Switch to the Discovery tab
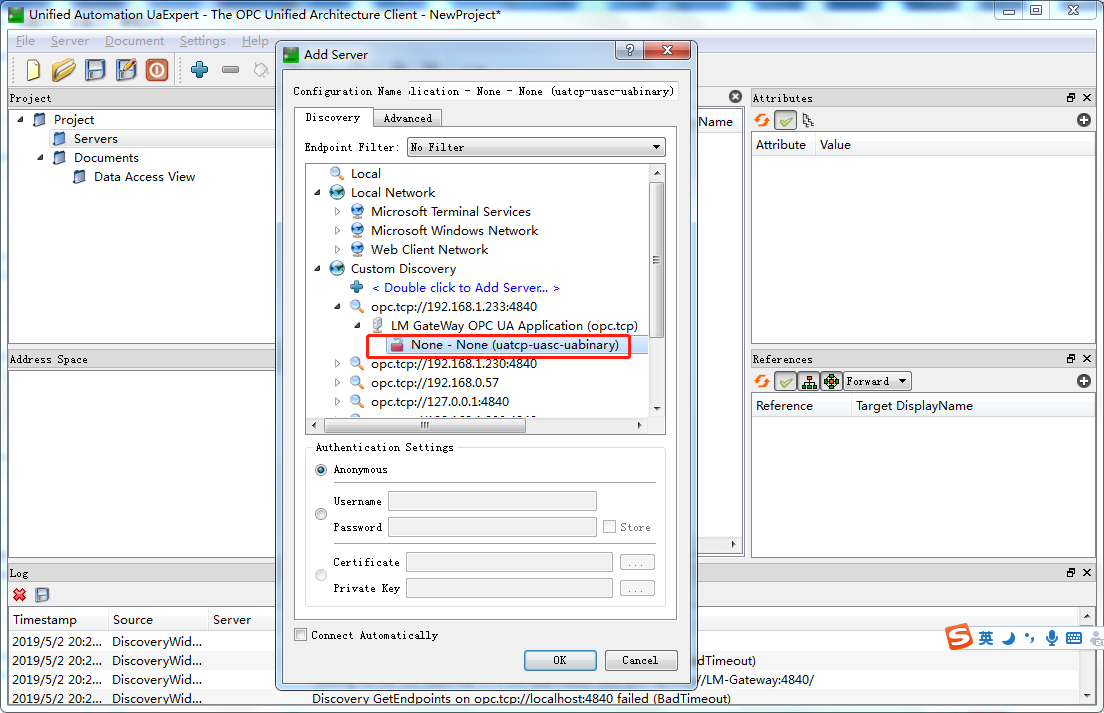This screenshot has width=1104, height=713. [x=332, y=118]
